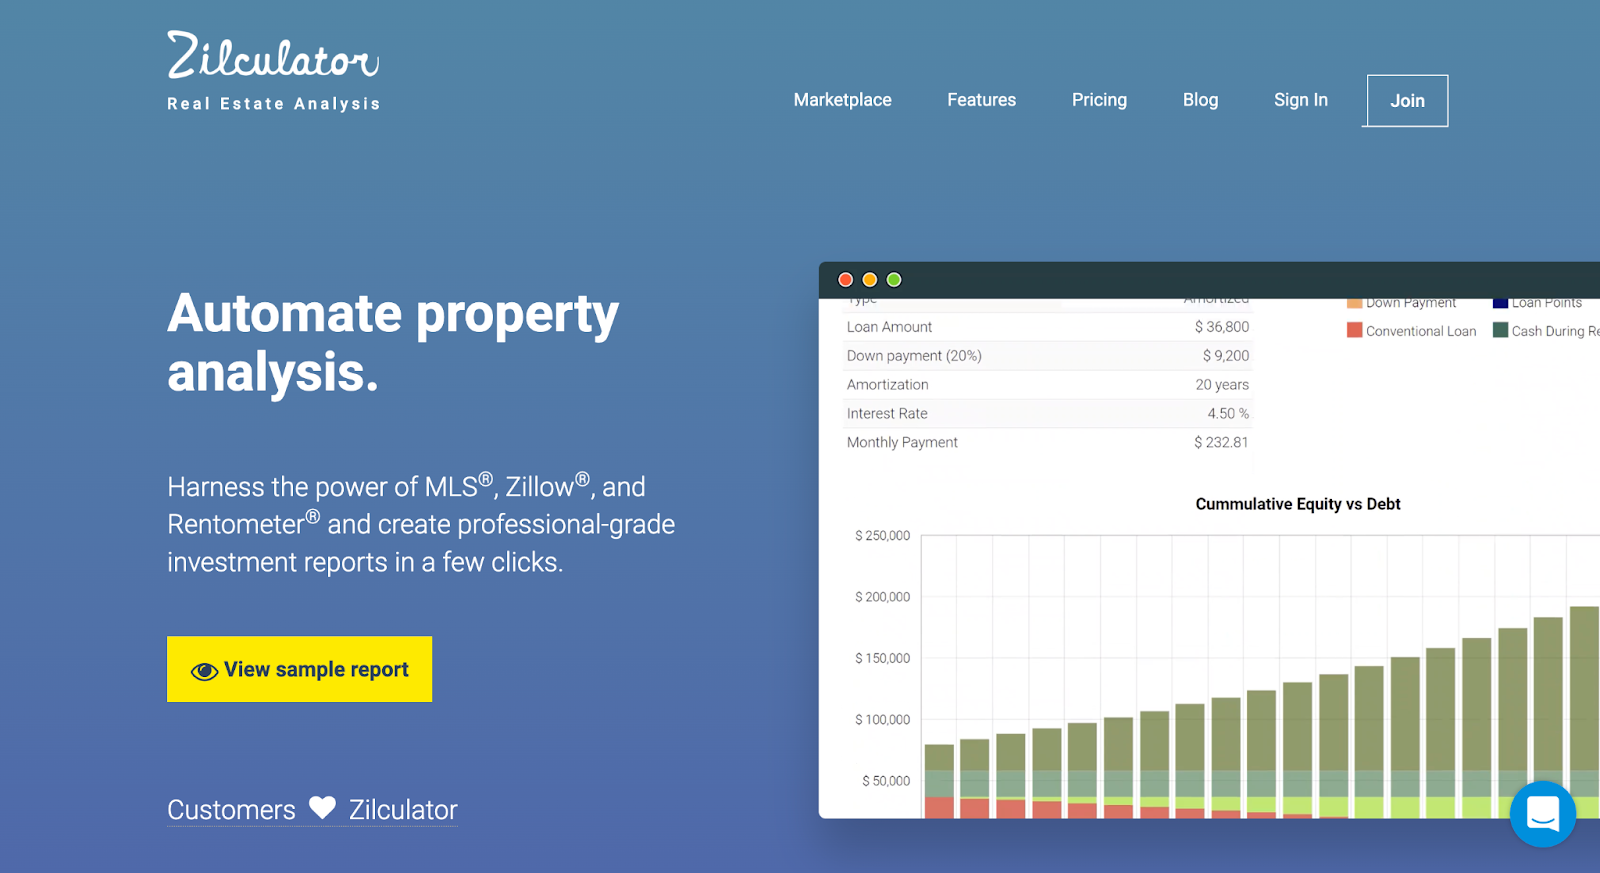Click the $ 150,000 axis label
The width and height of the screenshot is (1600, 873).
(x=882, y=658)
